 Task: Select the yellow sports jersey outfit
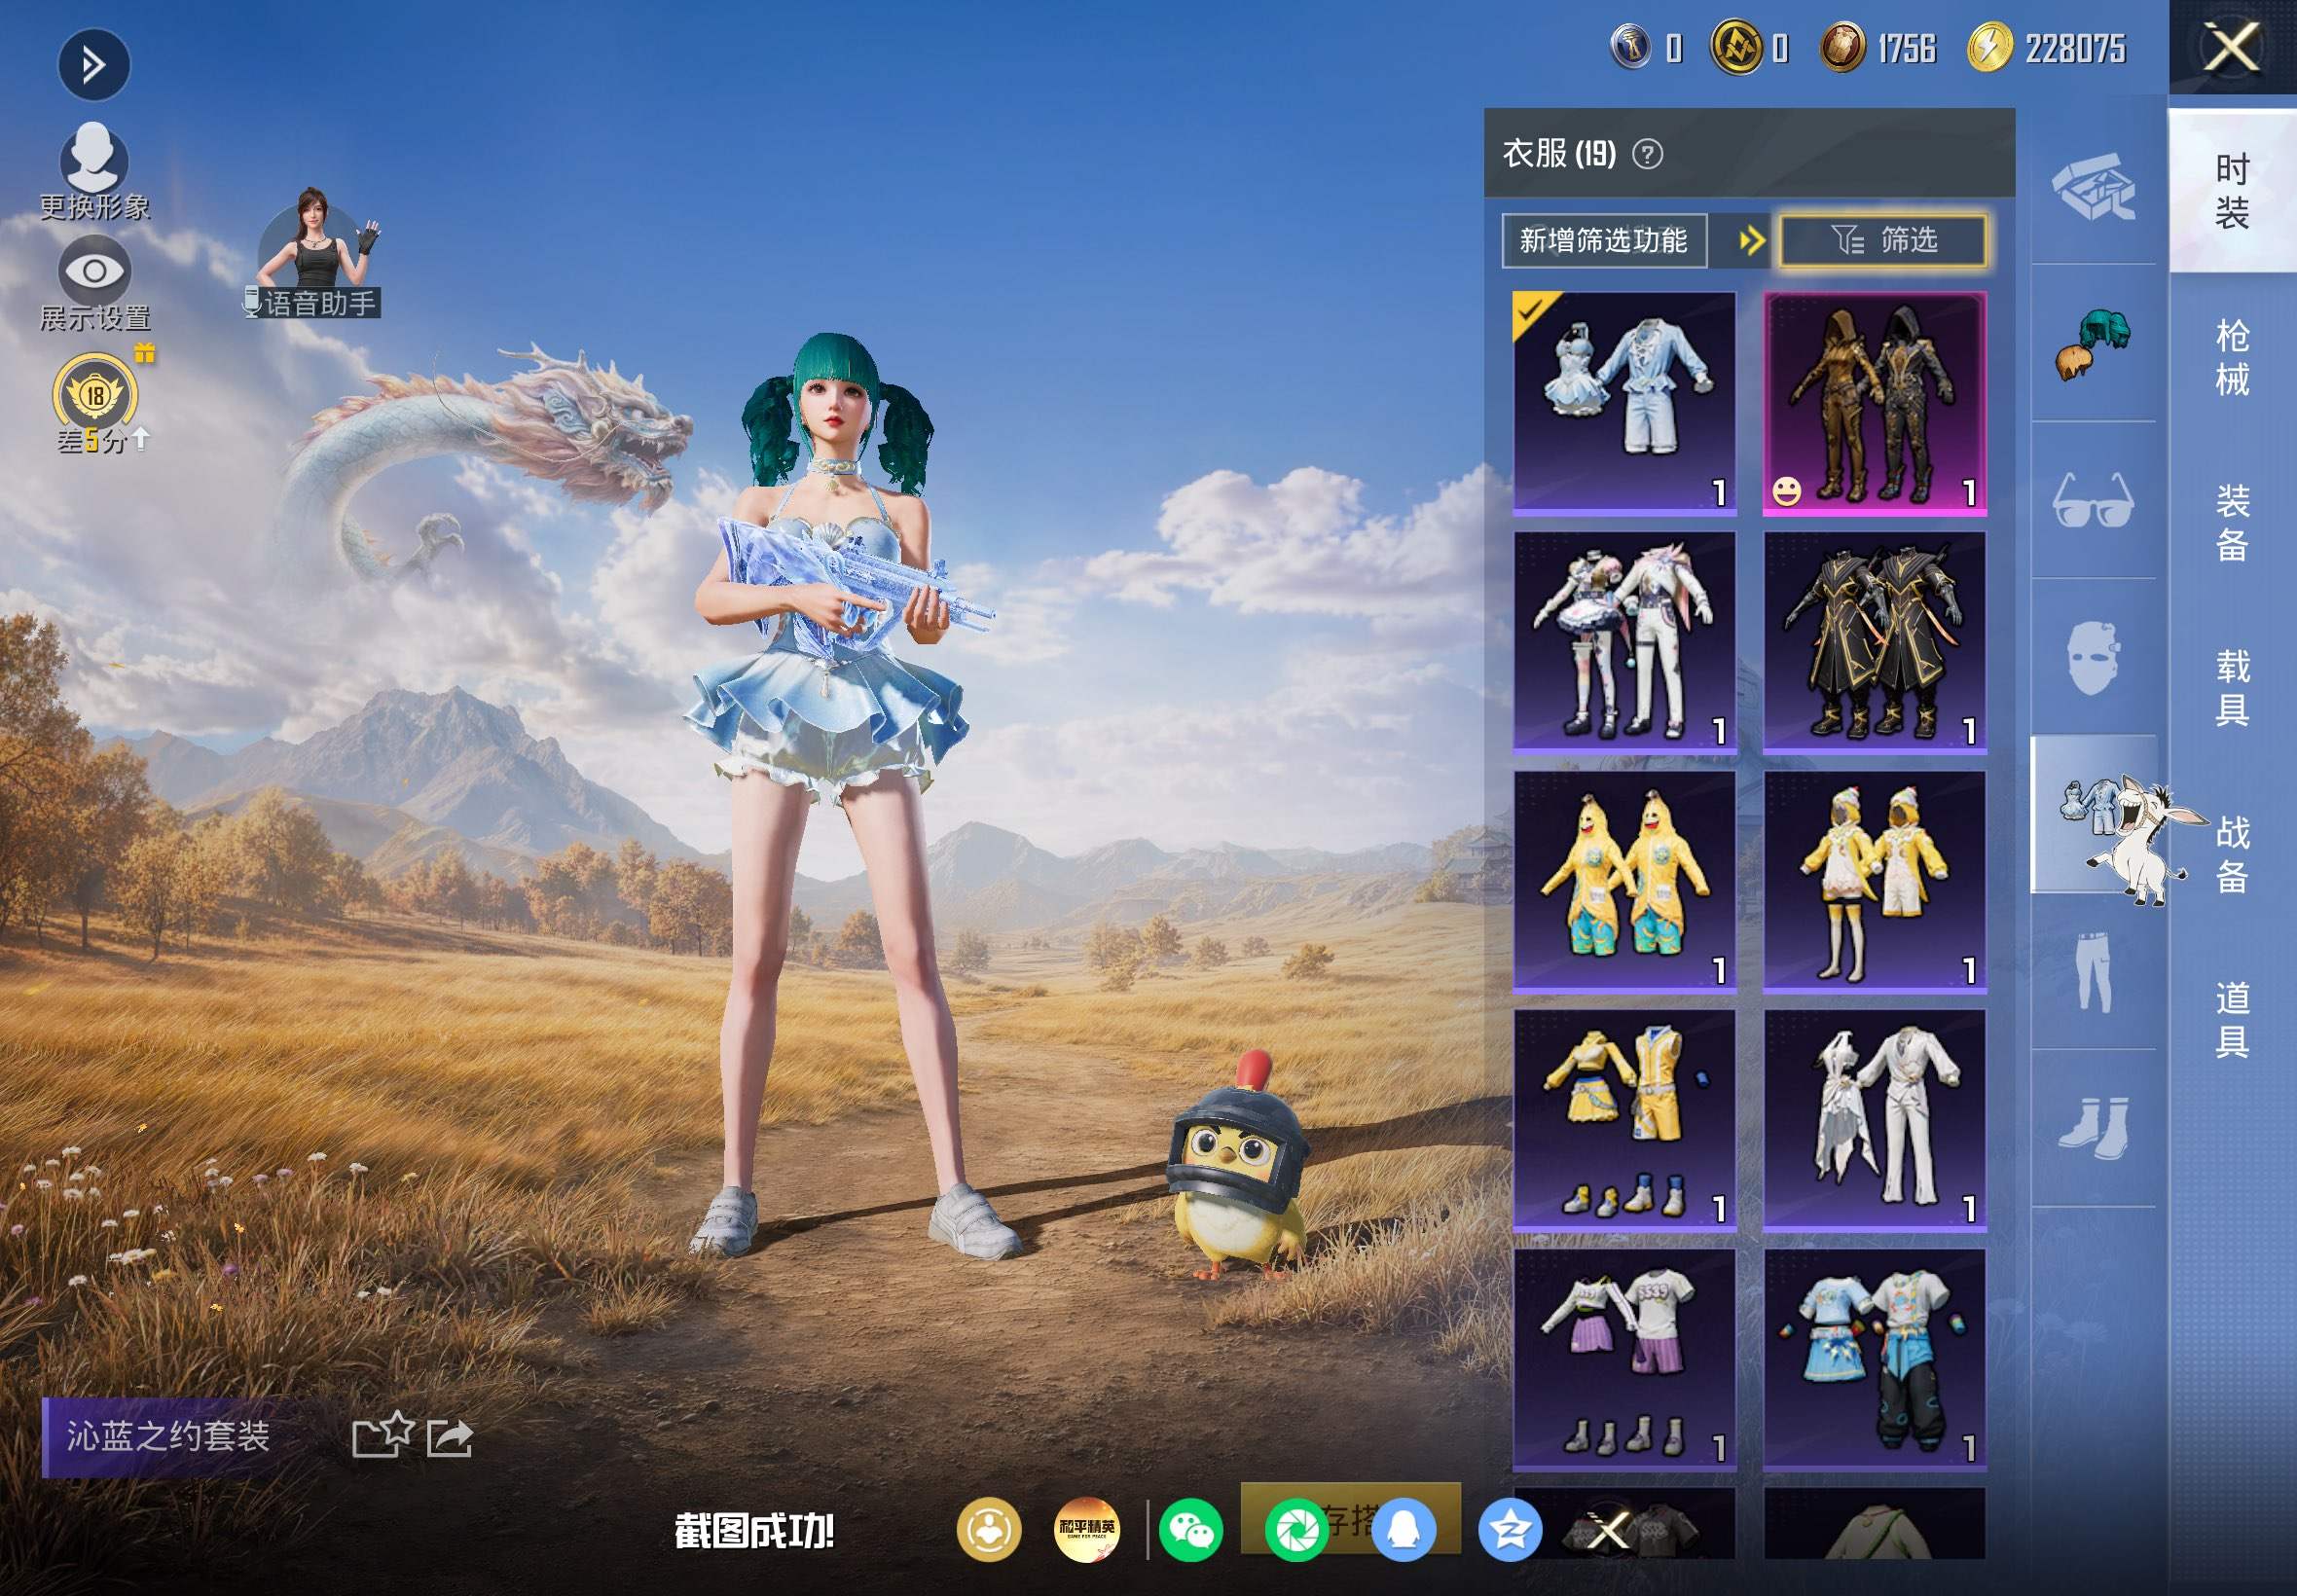tap(1624, 1120)
